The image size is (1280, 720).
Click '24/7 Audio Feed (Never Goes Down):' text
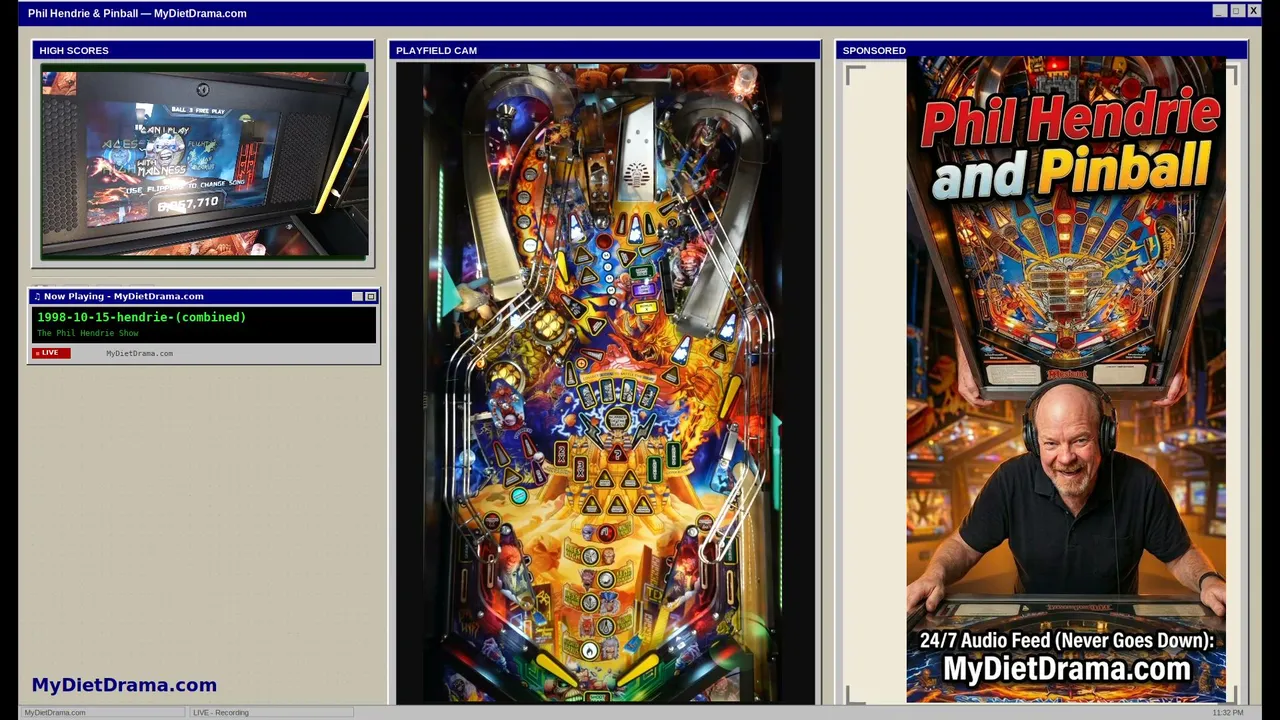(1067, 640)
